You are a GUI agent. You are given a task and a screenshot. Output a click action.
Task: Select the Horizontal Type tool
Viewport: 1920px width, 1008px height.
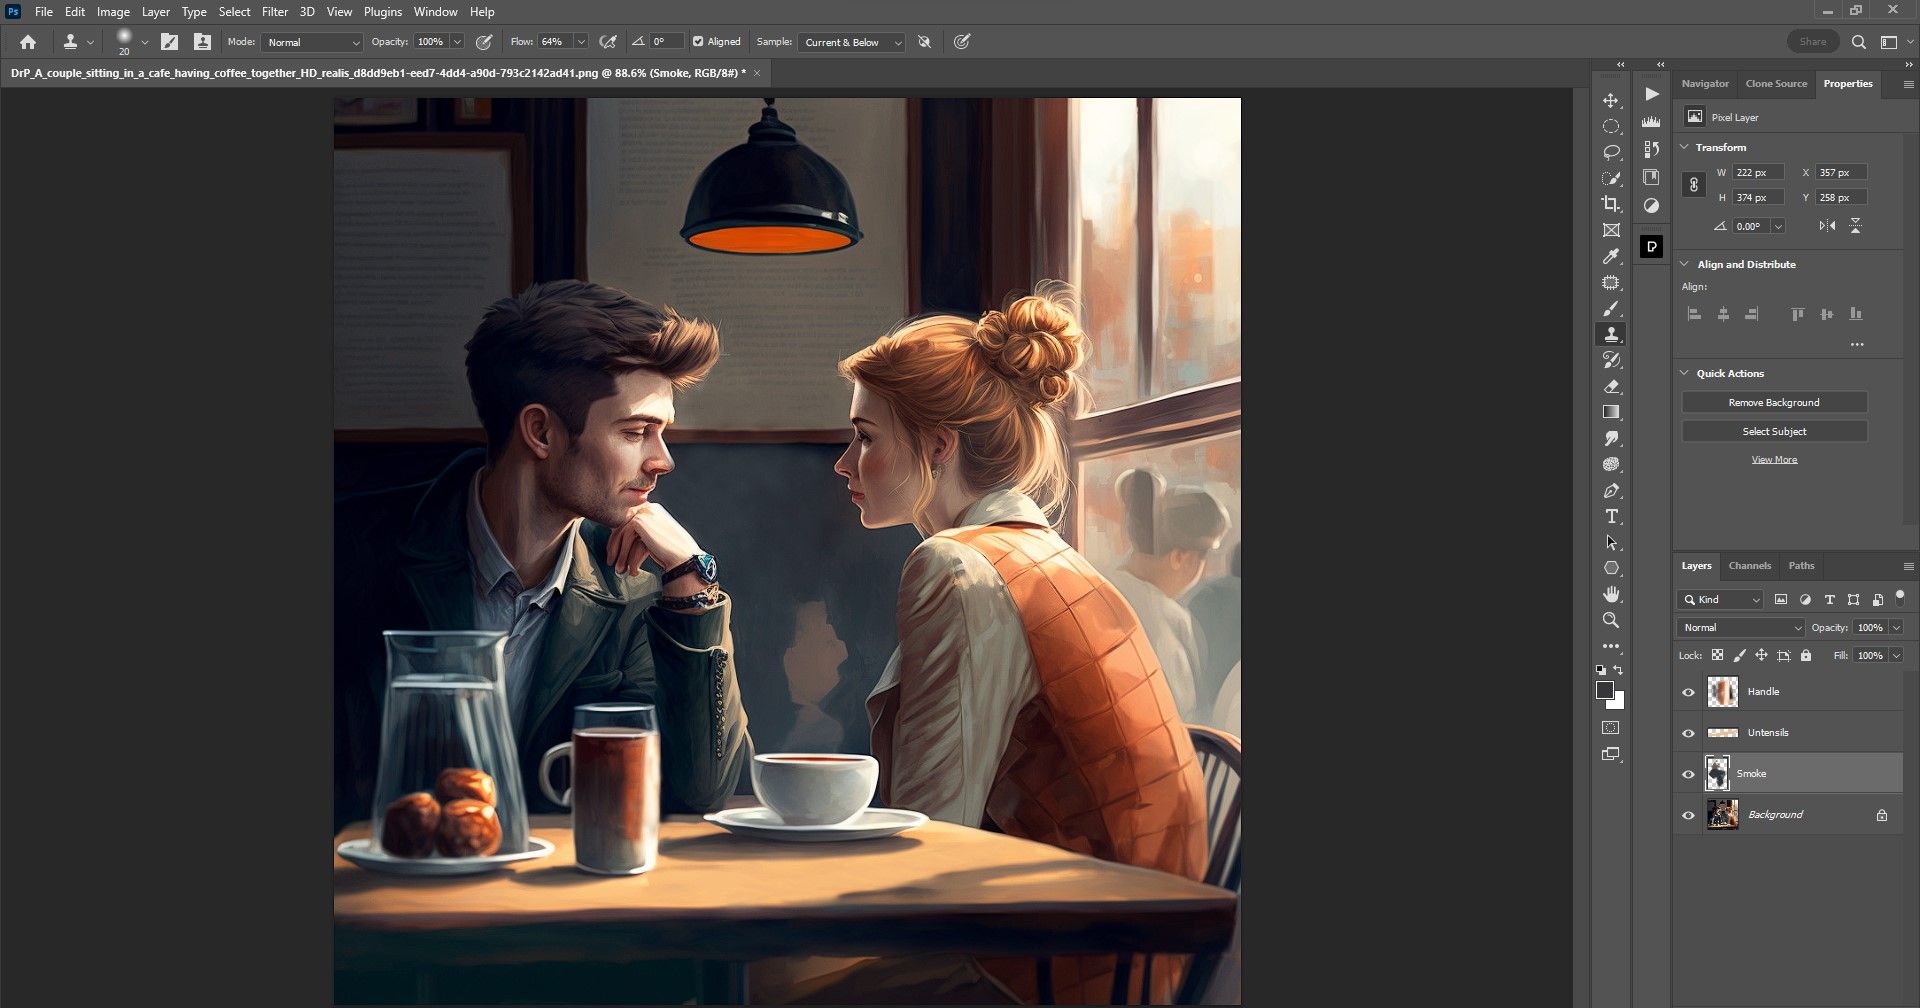point(1611,517)
